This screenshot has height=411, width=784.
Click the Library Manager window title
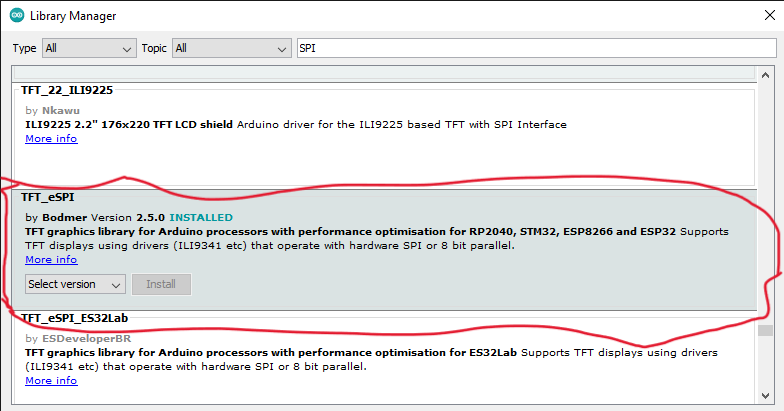(x=73, y=16)
